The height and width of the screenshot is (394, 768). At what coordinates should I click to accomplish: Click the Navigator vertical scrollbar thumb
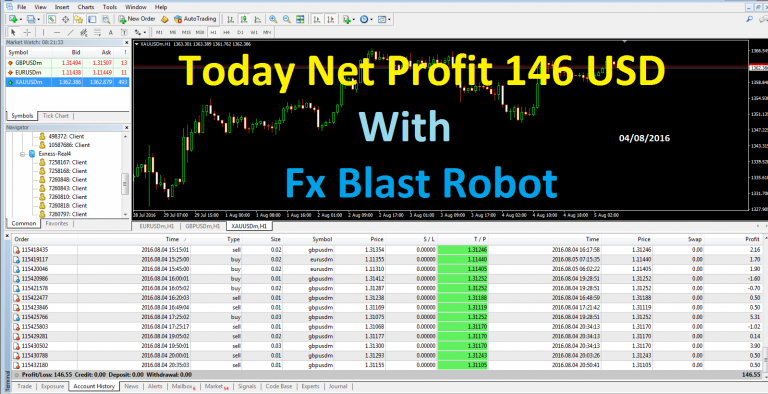click(x=125, y=184)
